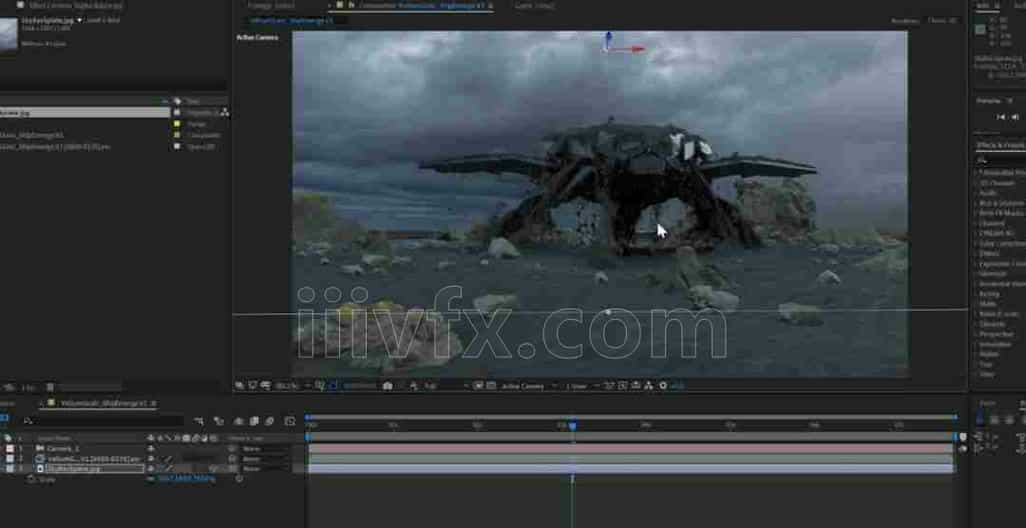Toggle region of interest icon below viewer

pyautogui.click(x=478, y=386)
